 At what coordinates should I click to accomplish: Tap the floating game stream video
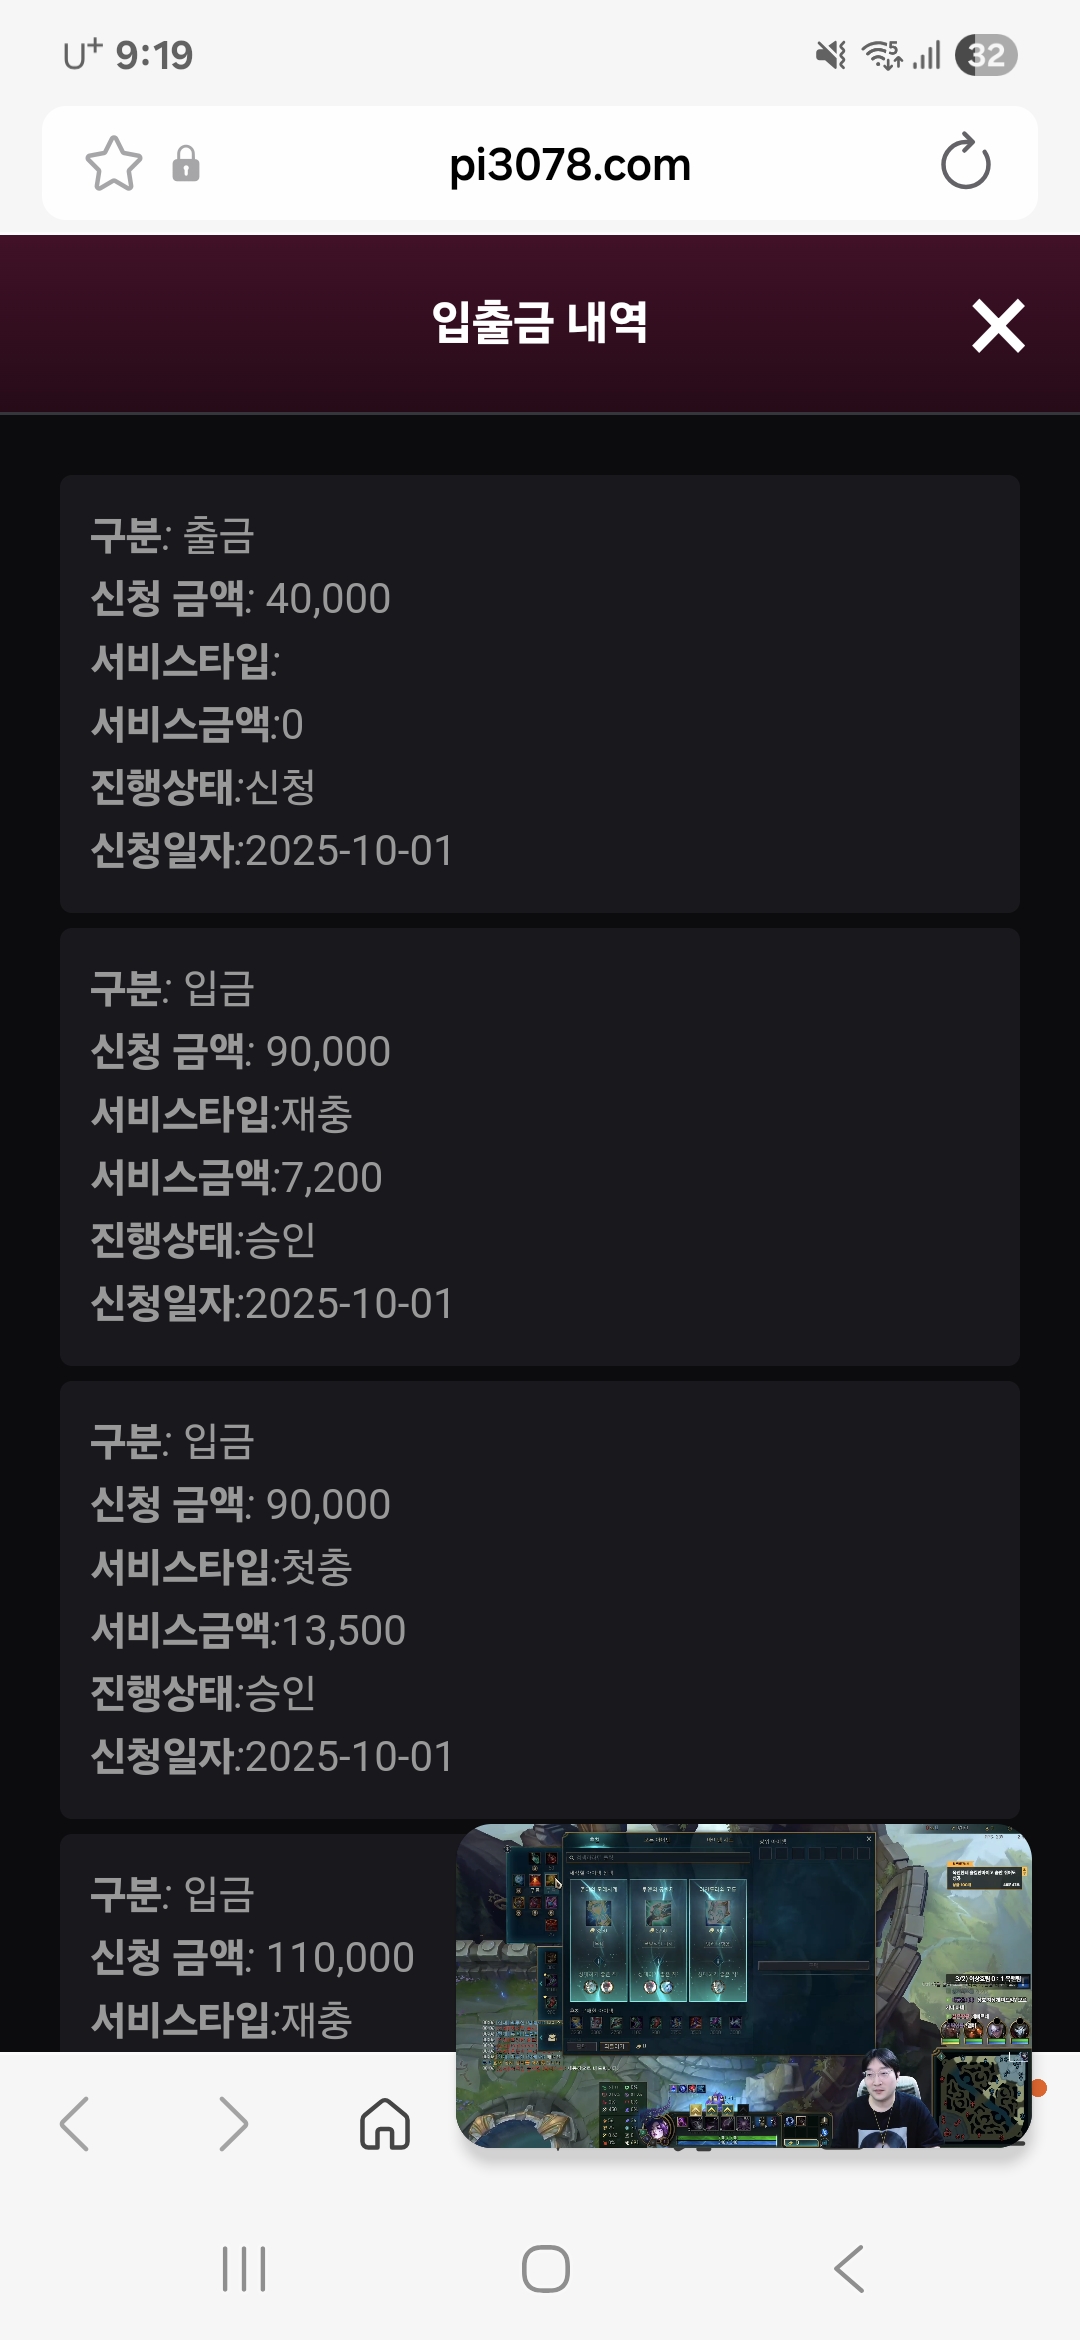pyautogui.click(x=743, y=1985)
